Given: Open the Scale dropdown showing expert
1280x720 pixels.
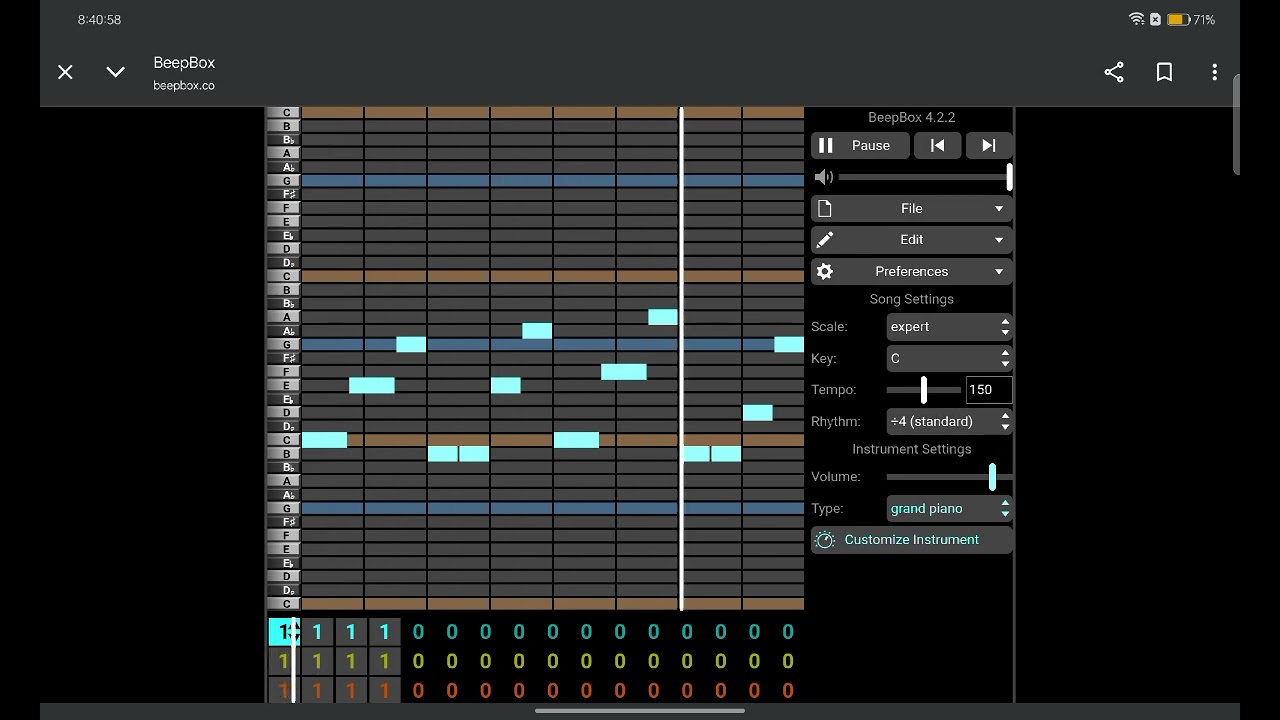Looking at the screenshot, I should (949, 327).
